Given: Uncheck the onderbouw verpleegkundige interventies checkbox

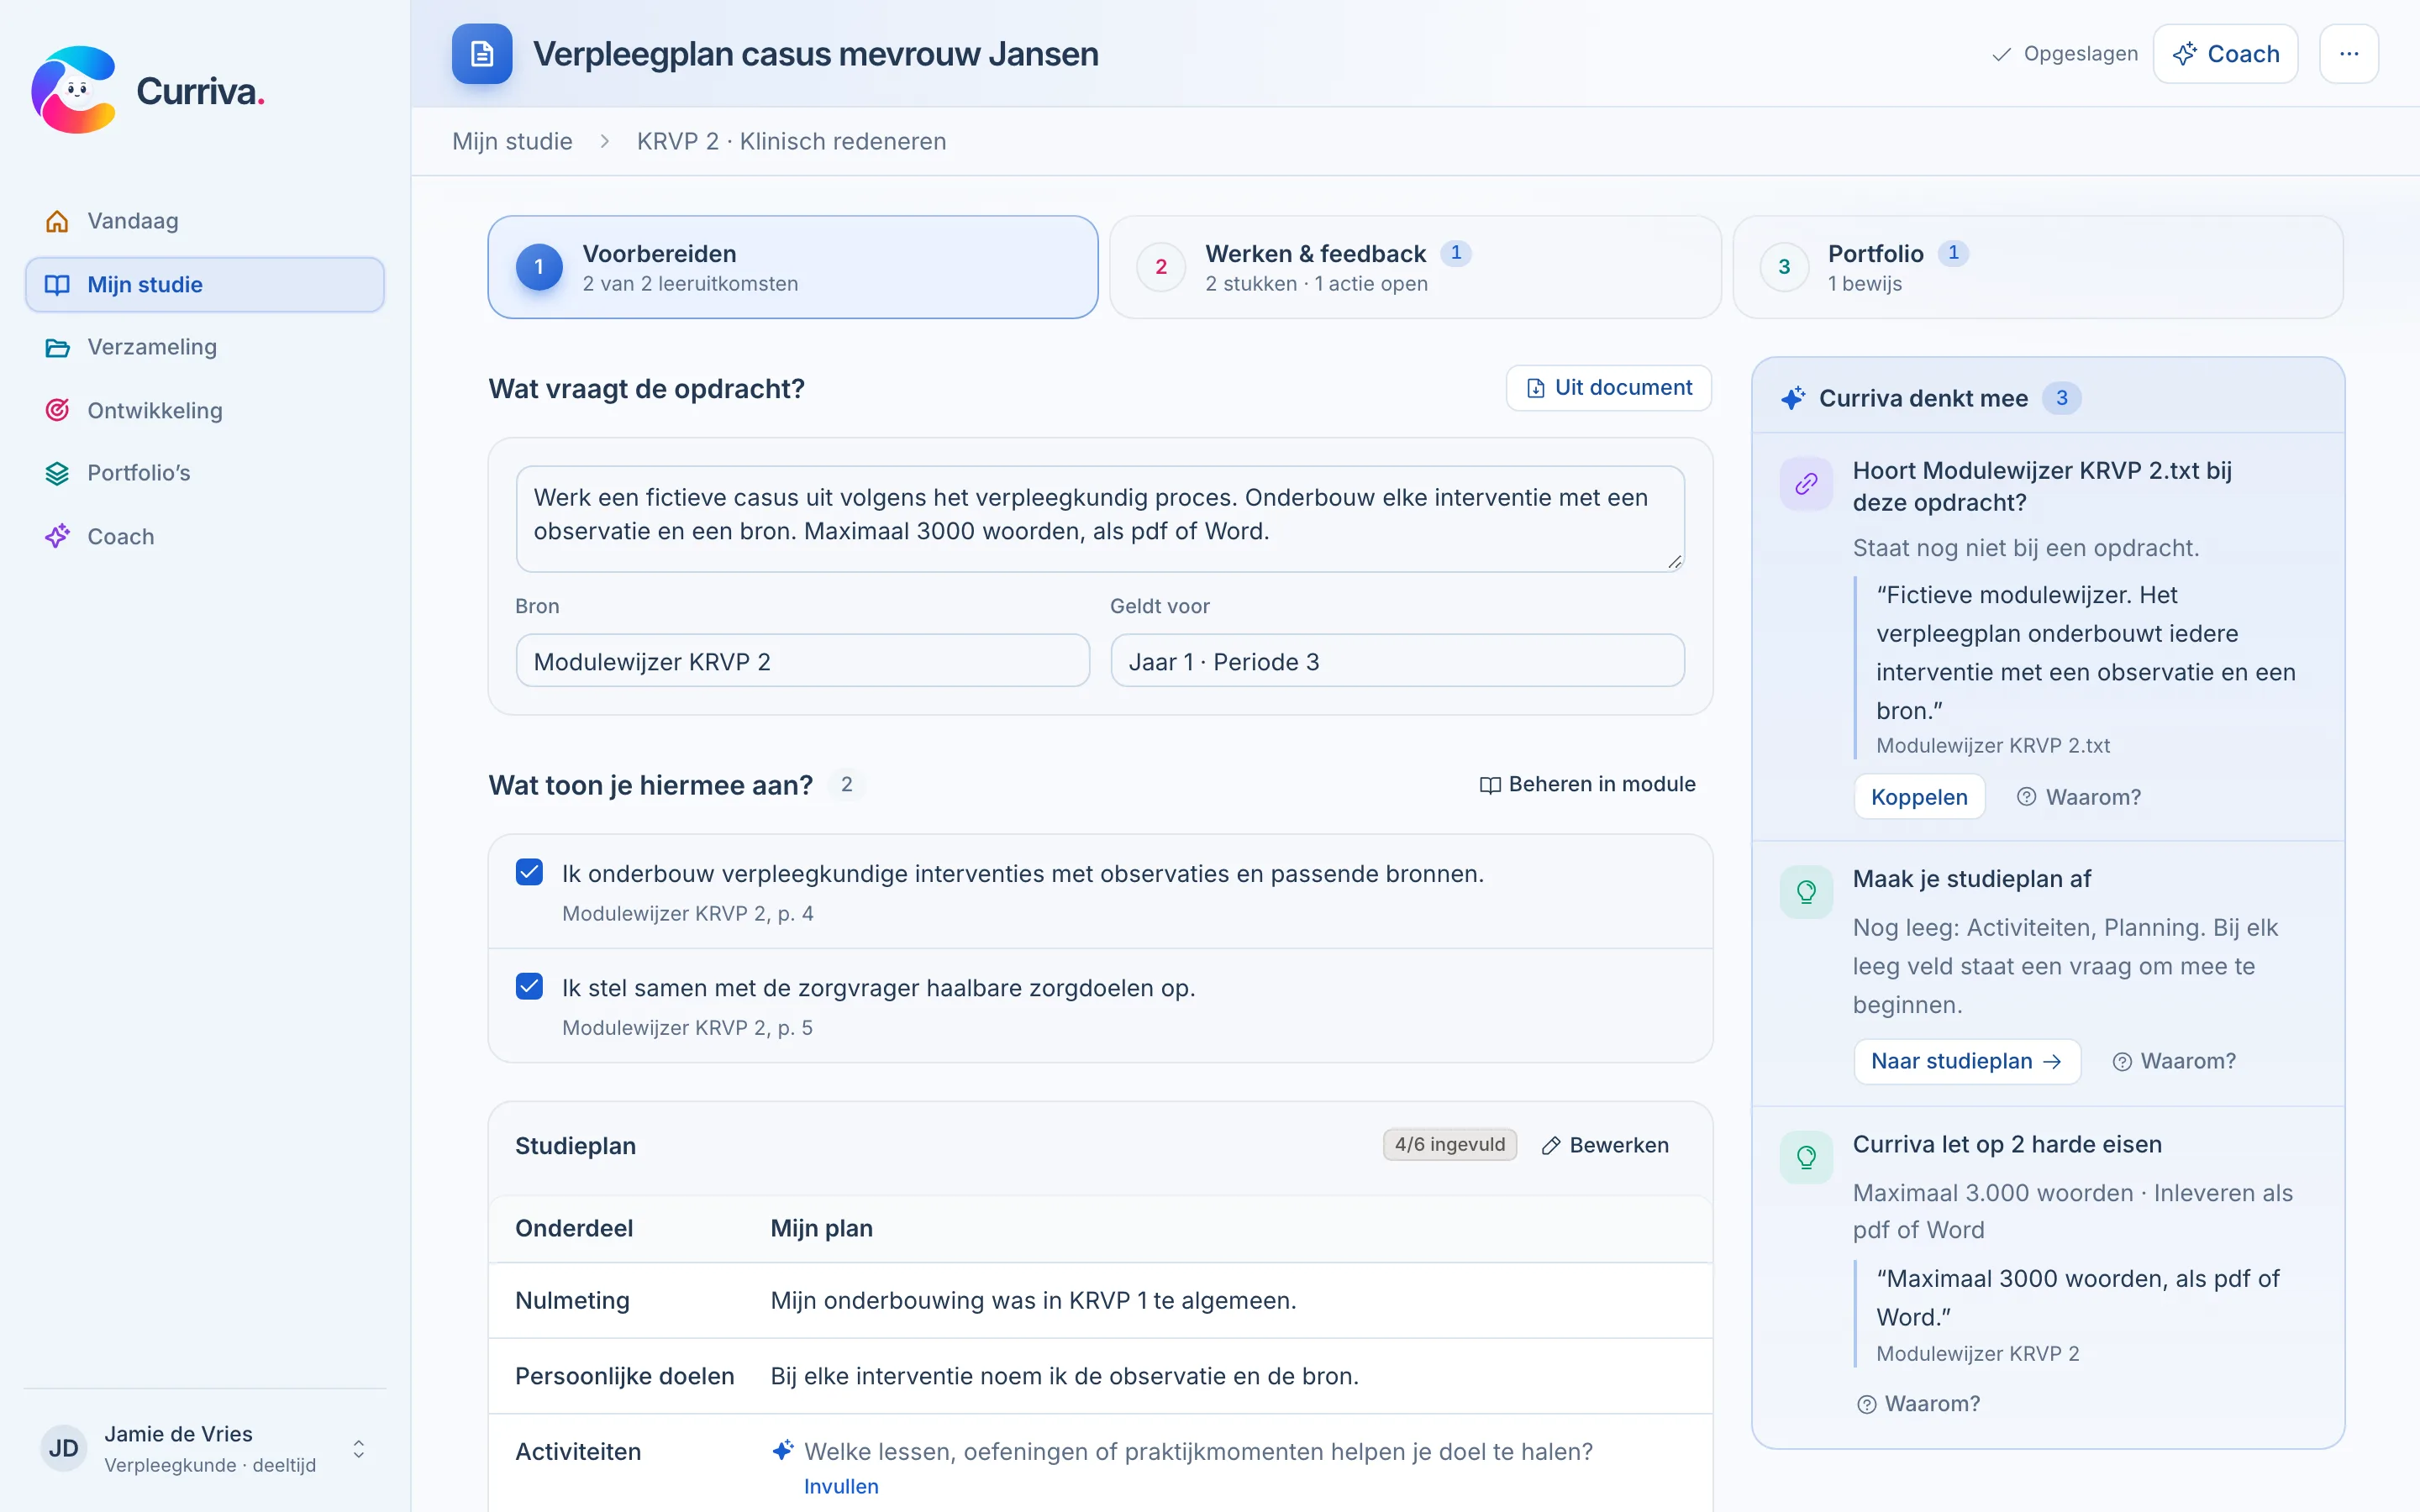Looking at the screenshot, I should [529, 872].
